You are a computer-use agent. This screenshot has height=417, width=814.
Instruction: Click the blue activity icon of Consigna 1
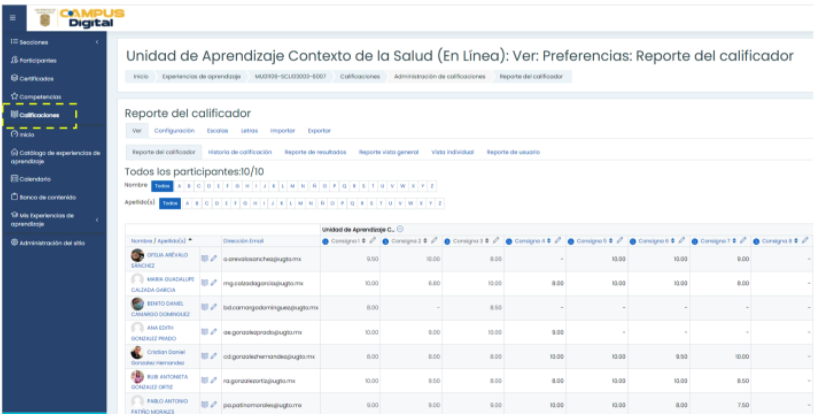(x=325, y=241)
